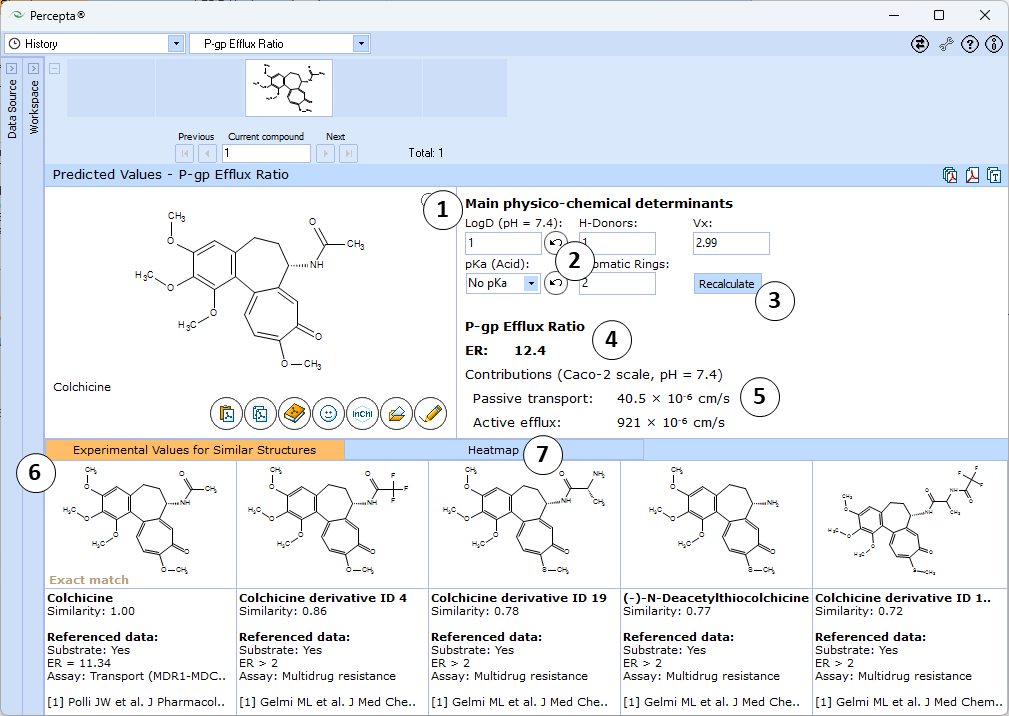Viewport: 1009px width, 716px height.
Task: Click the paste structure clipboard icon
Action: 226,414
